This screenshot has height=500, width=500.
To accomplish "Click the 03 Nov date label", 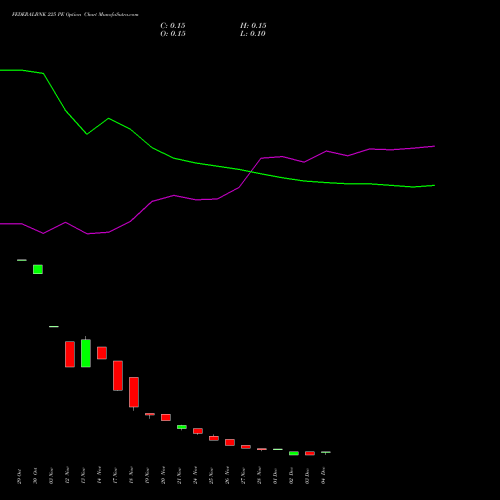I will click(x=51, y=476).
